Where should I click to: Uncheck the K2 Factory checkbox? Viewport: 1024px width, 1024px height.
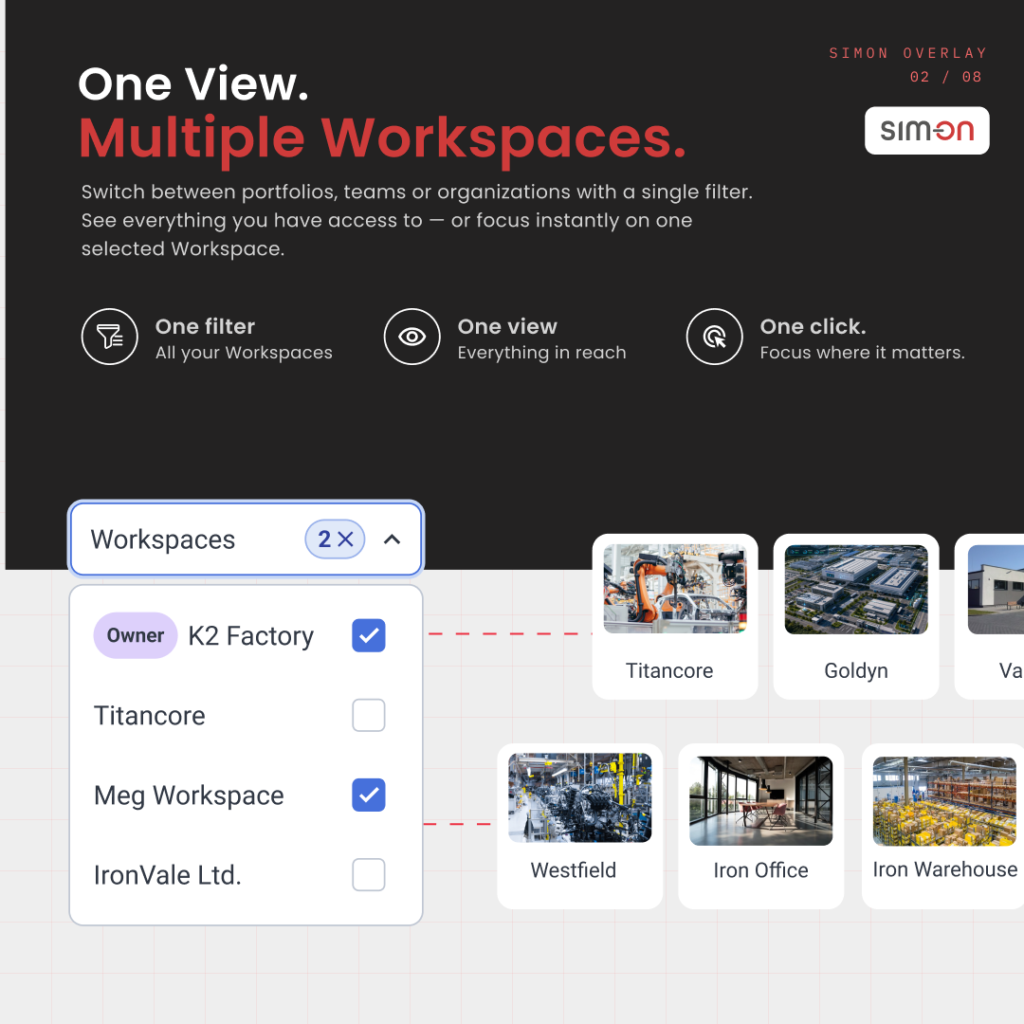tap(368, 635)
